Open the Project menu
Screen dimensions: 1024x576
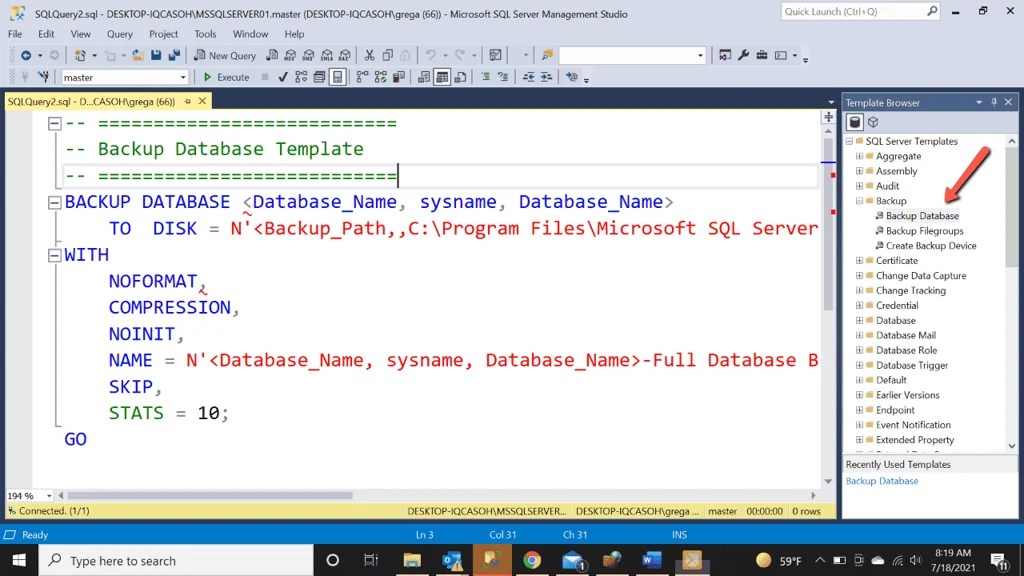(x=163, y=34)
